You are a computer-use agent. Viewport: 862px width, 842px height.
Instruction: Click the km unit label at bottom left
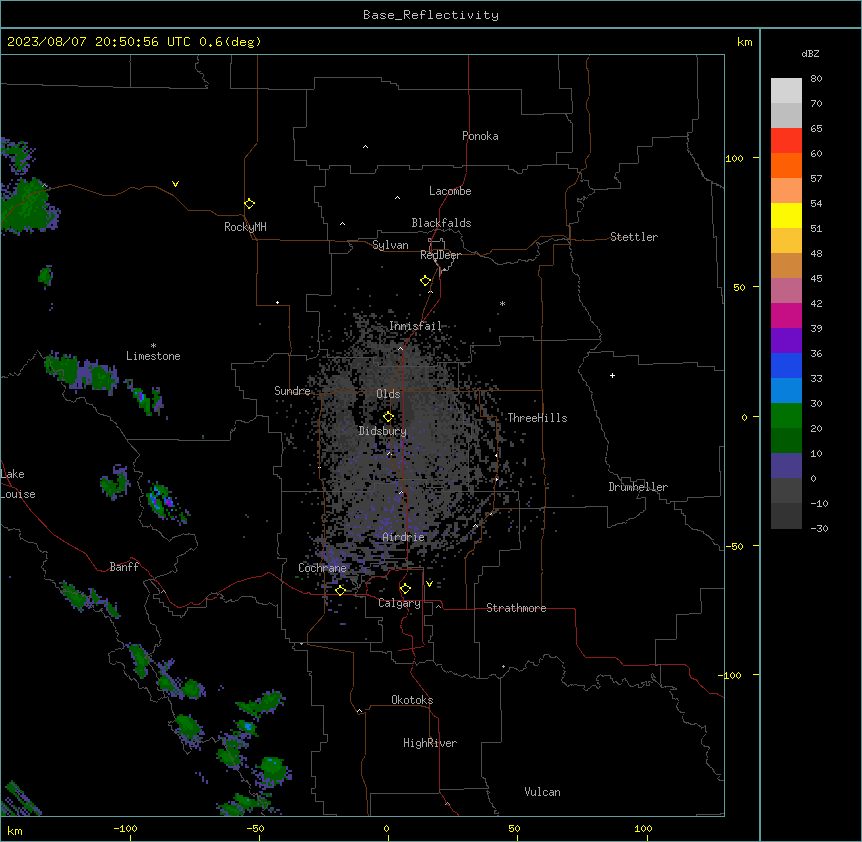click(x=15, y=830)
